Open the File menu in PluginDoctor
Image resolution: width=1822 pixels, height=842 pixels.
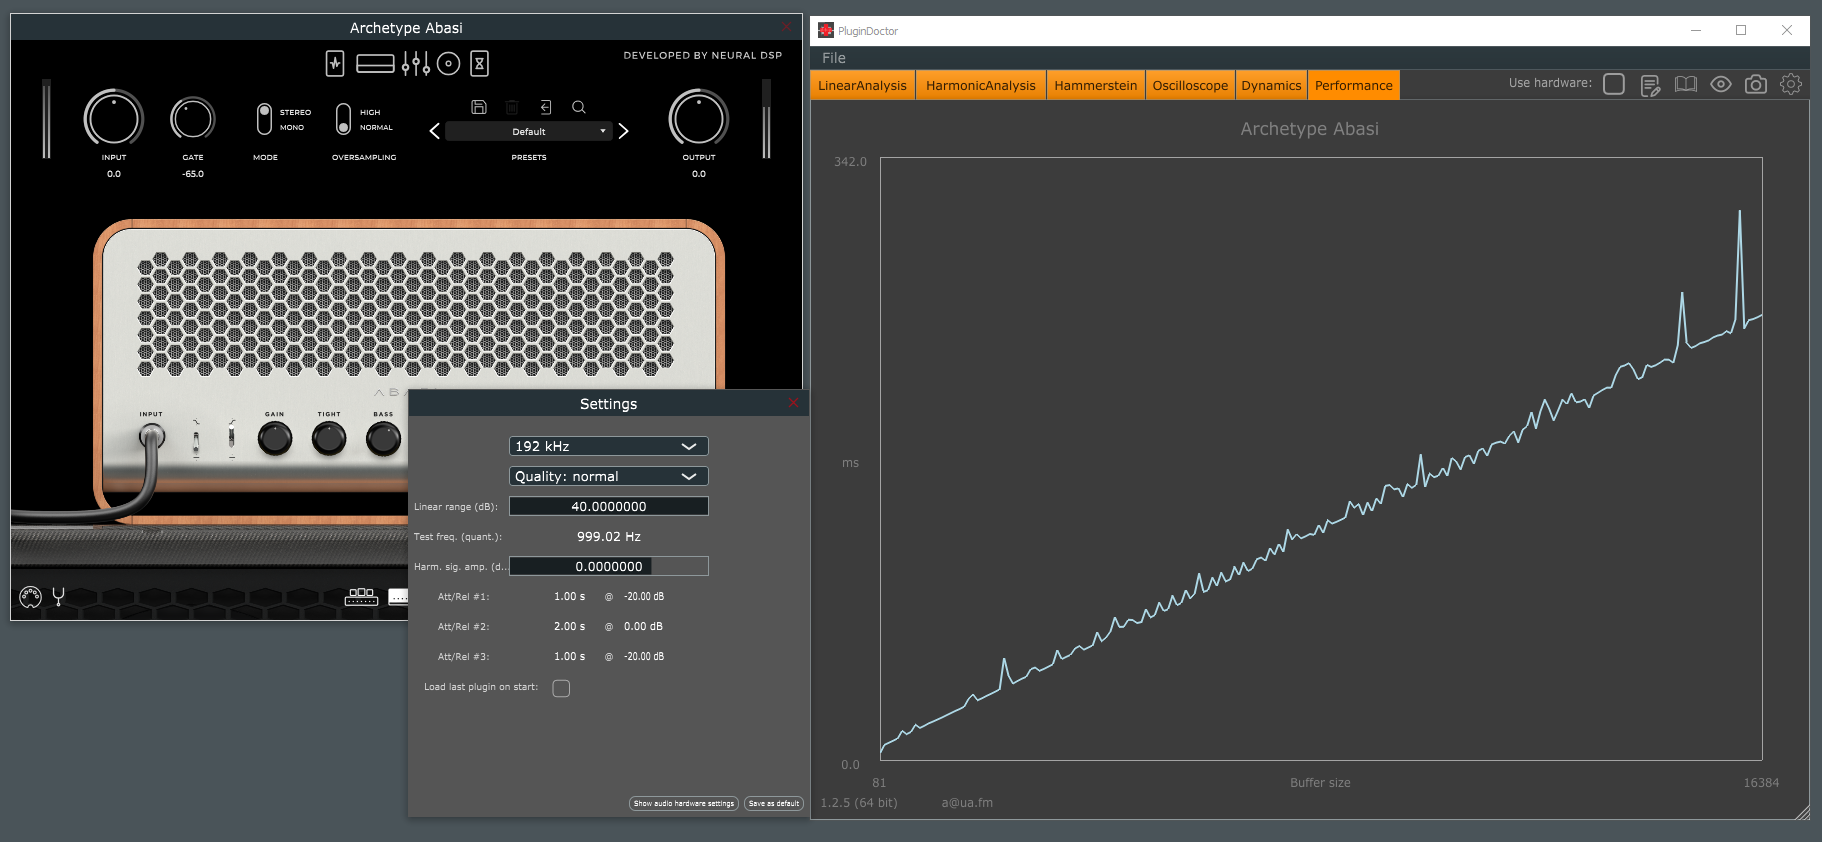834,58
